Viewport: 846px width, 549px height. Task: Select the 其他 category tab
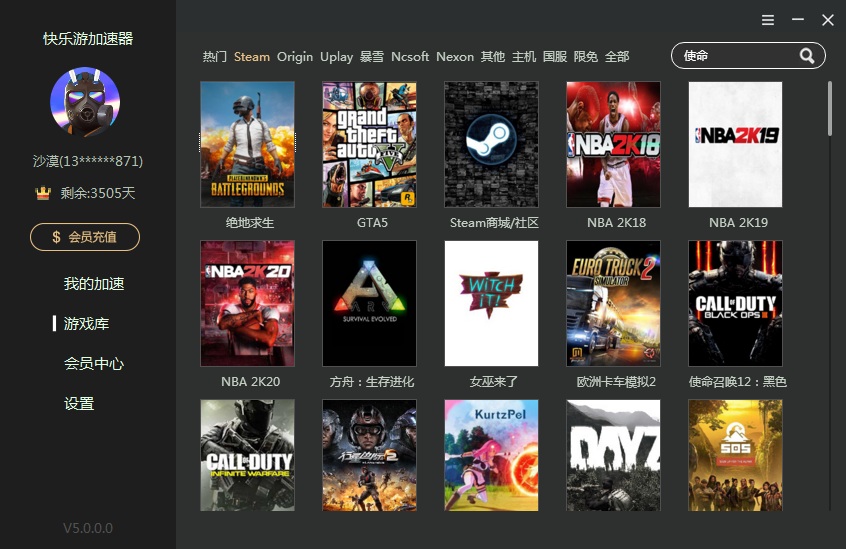493,57
